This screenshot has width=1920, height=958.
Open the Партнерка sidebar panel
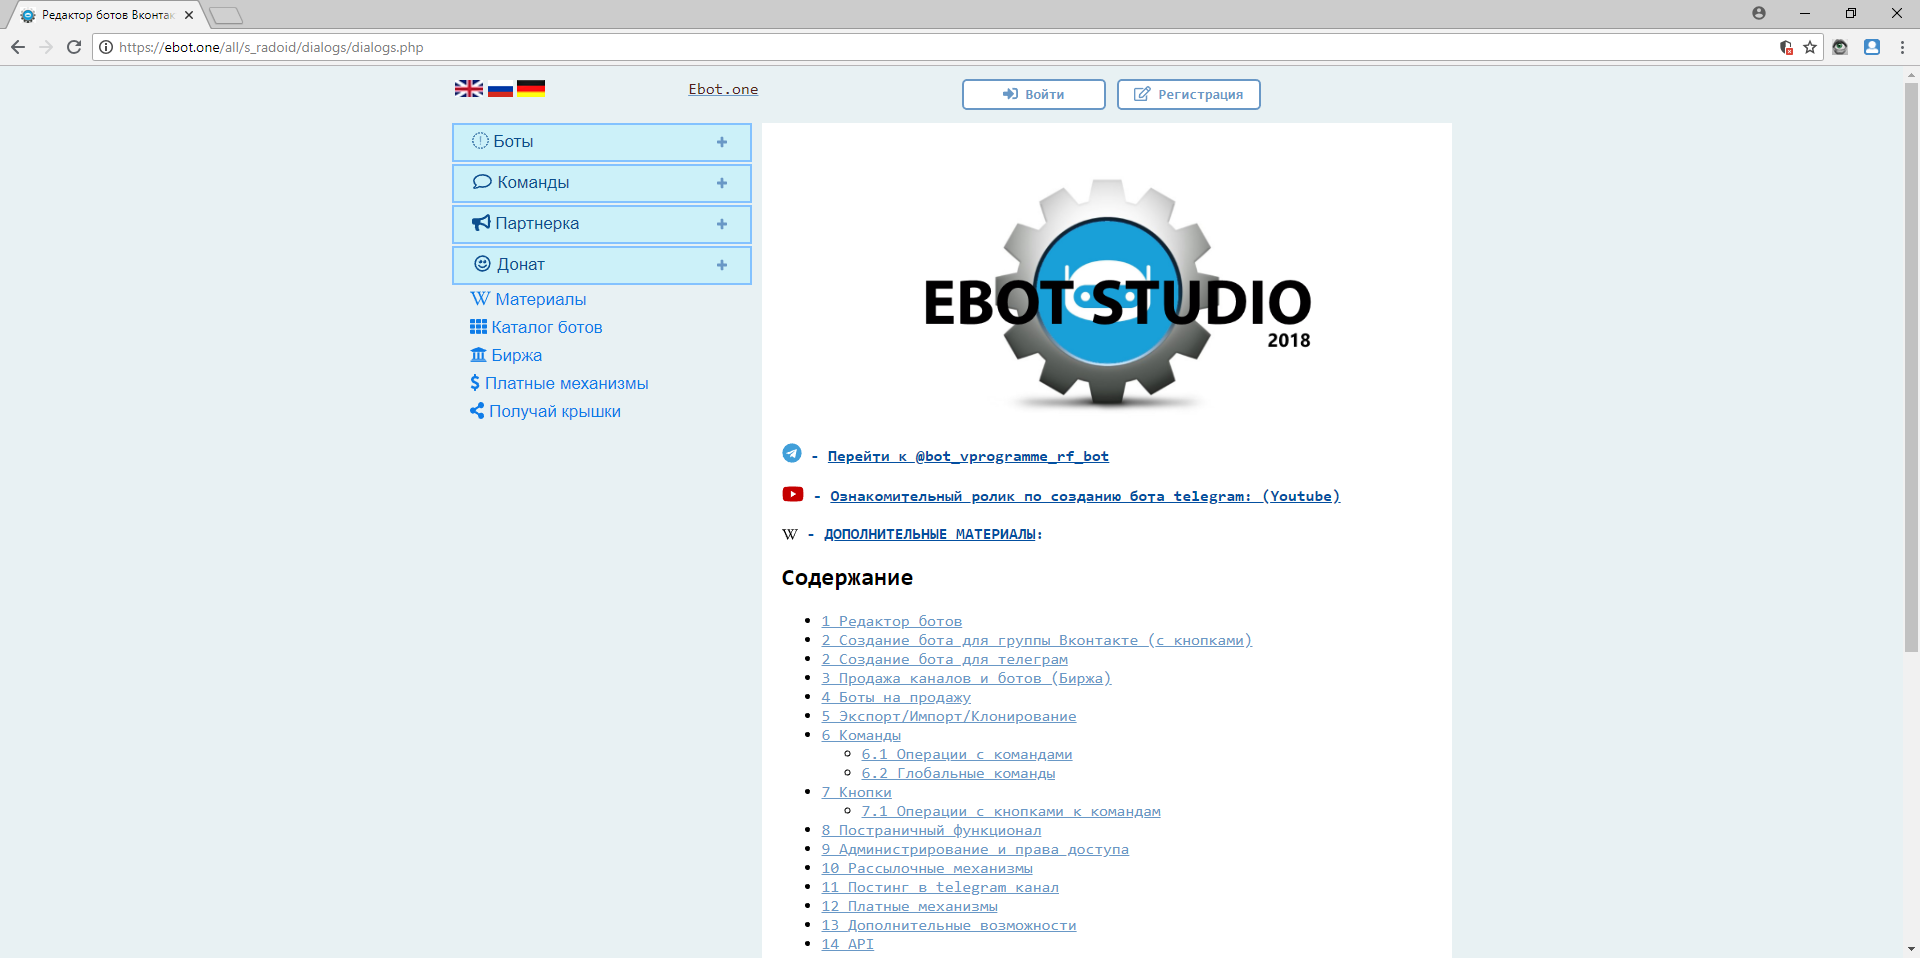[602, 224]
